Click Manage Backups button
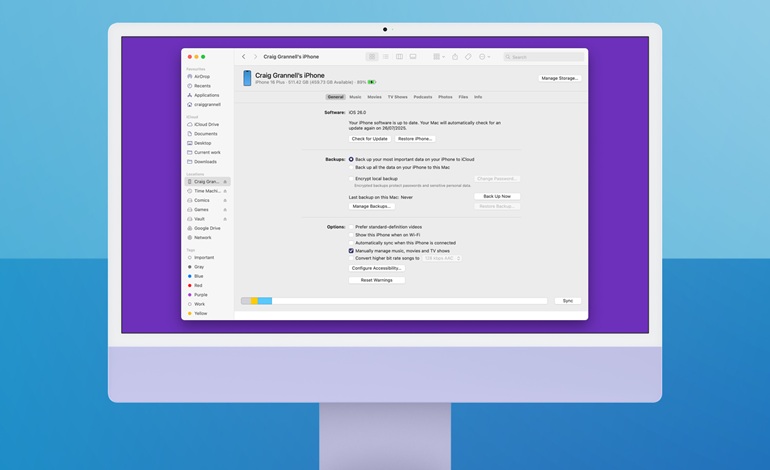This screenshot has width=770, height=470. click(371, 206)
